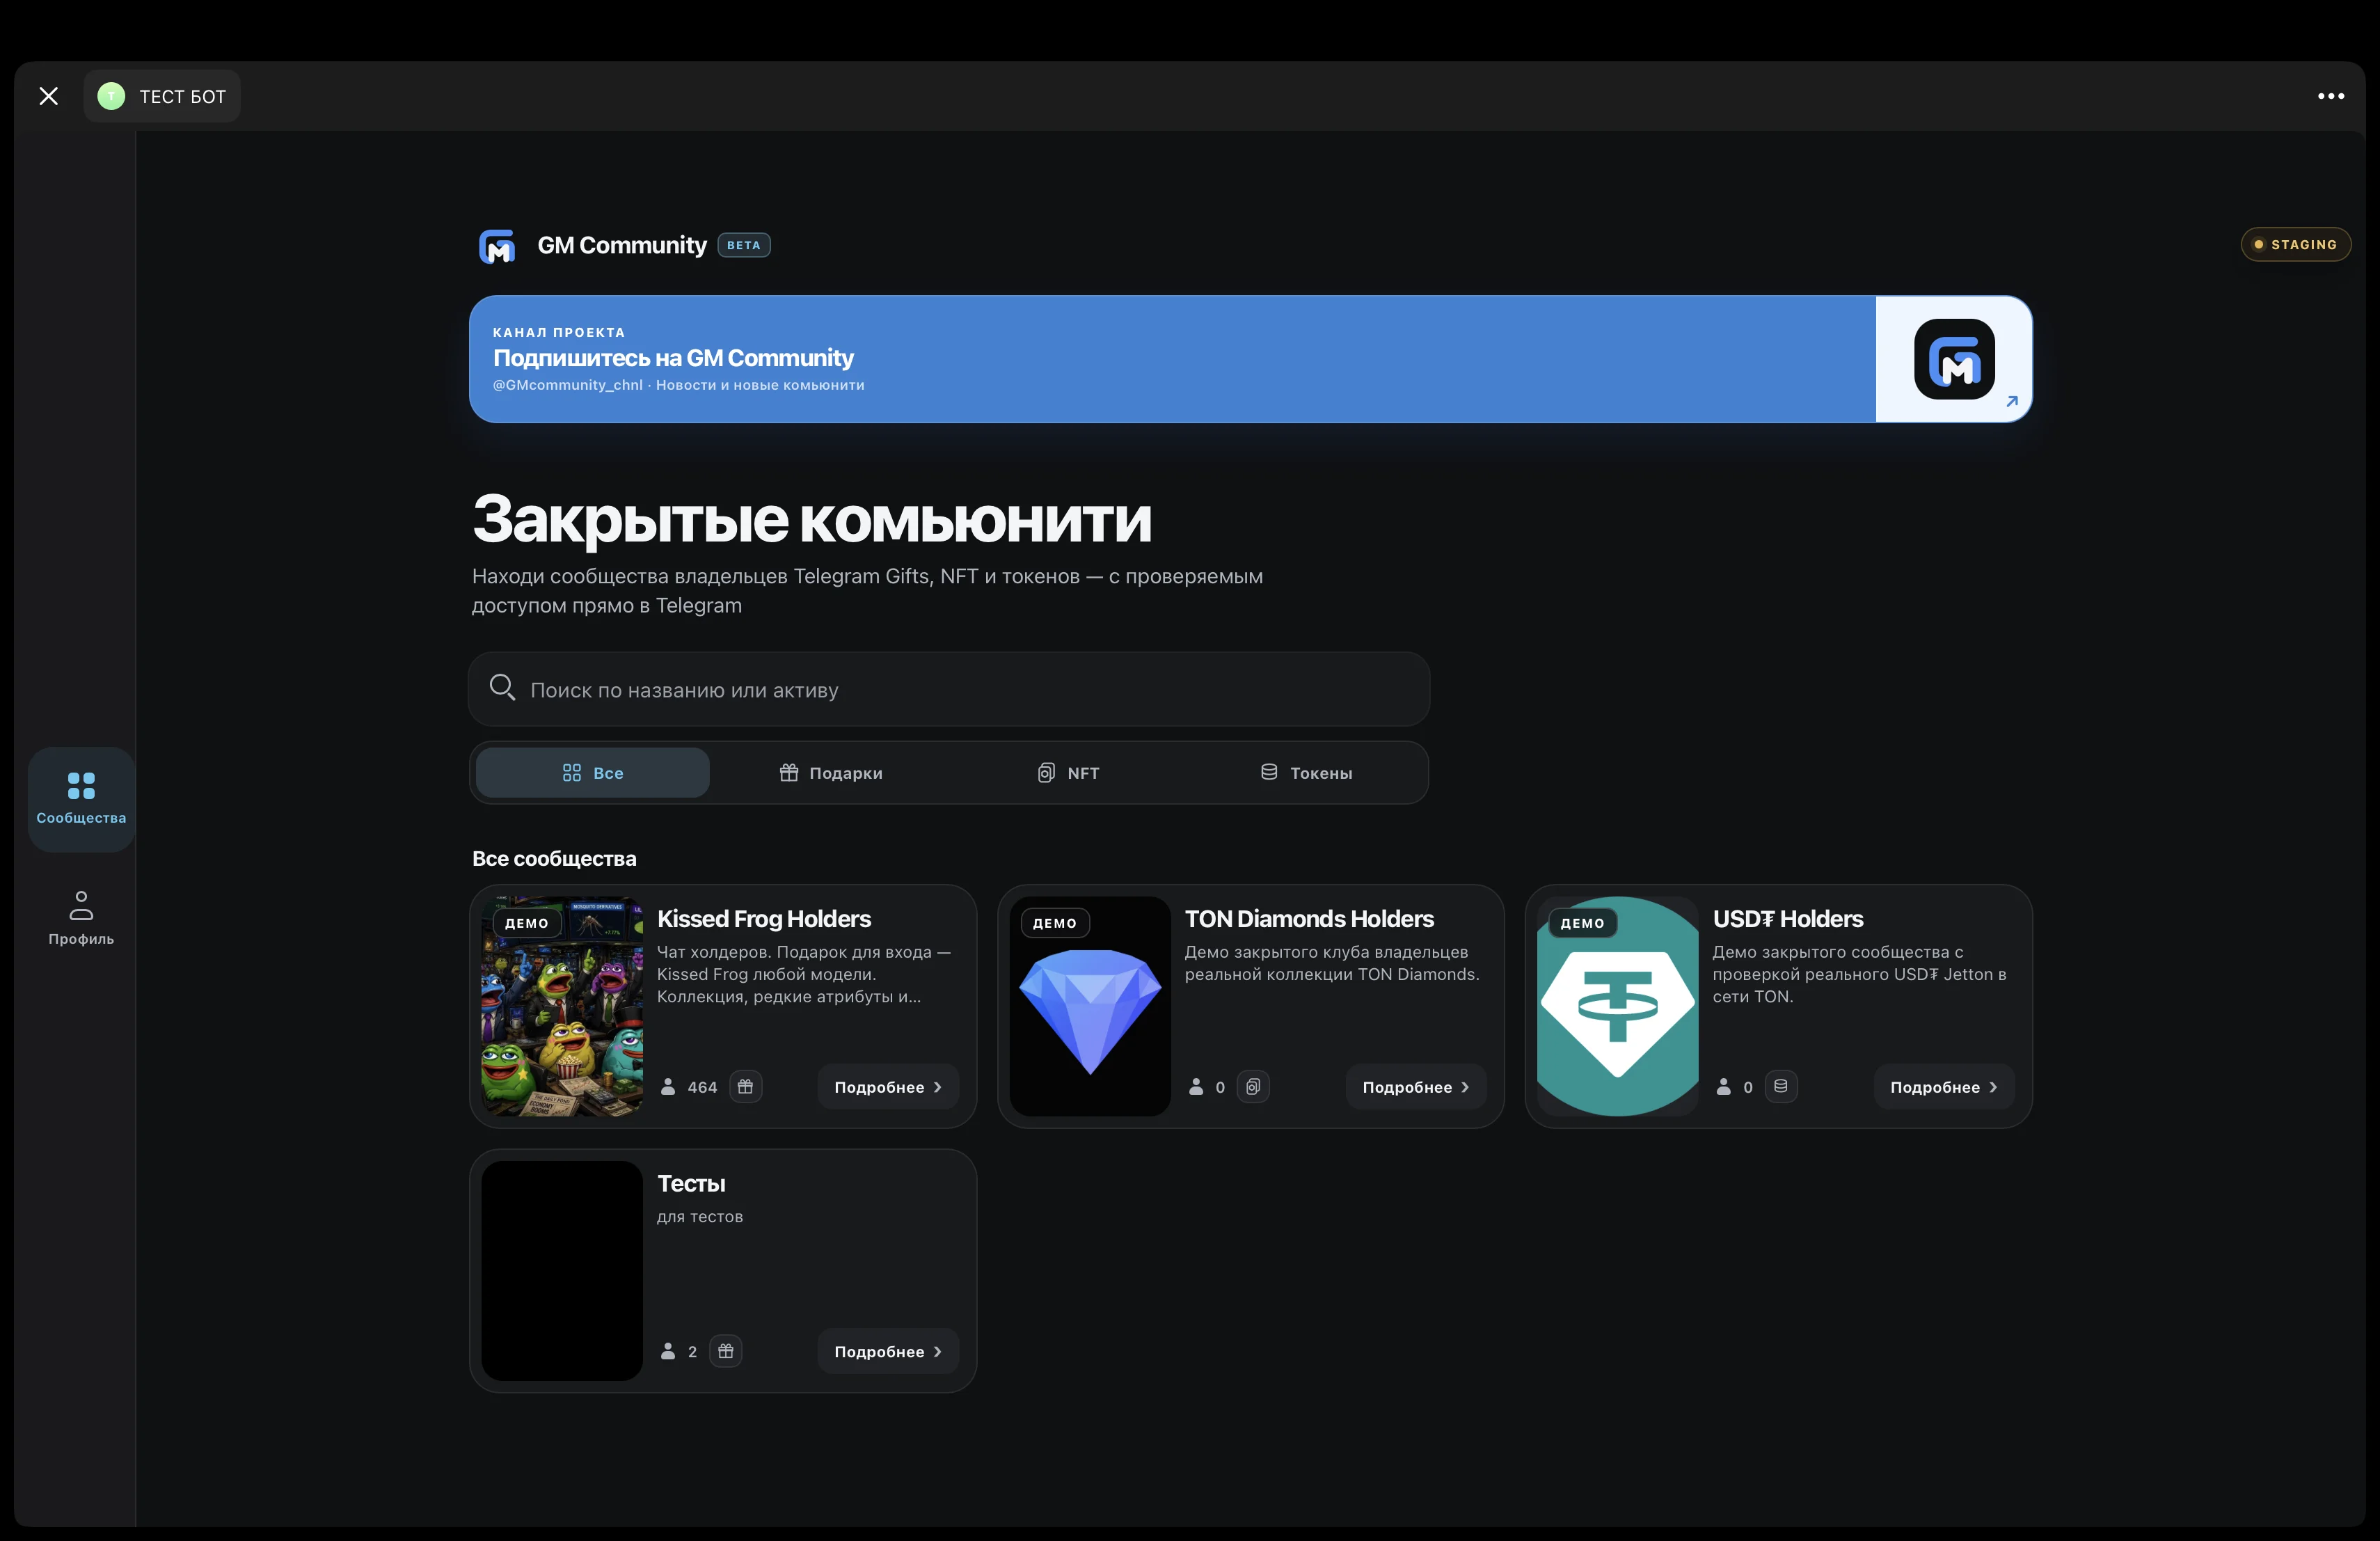Click the 'КАНАЛ ПРОЕКТА' banner label

click(x=559, y=332)
